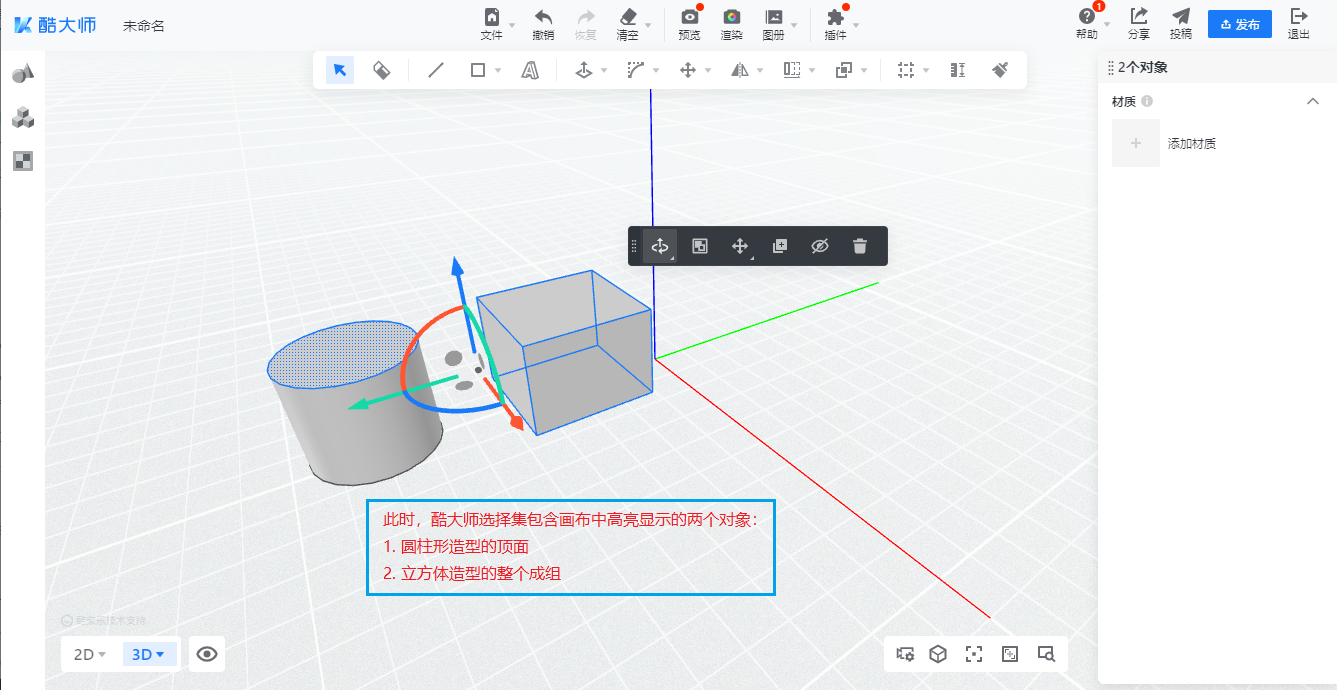Open the checkered material sidebar icon
Screen dimensions: 1337x690
tap(23, 161)
